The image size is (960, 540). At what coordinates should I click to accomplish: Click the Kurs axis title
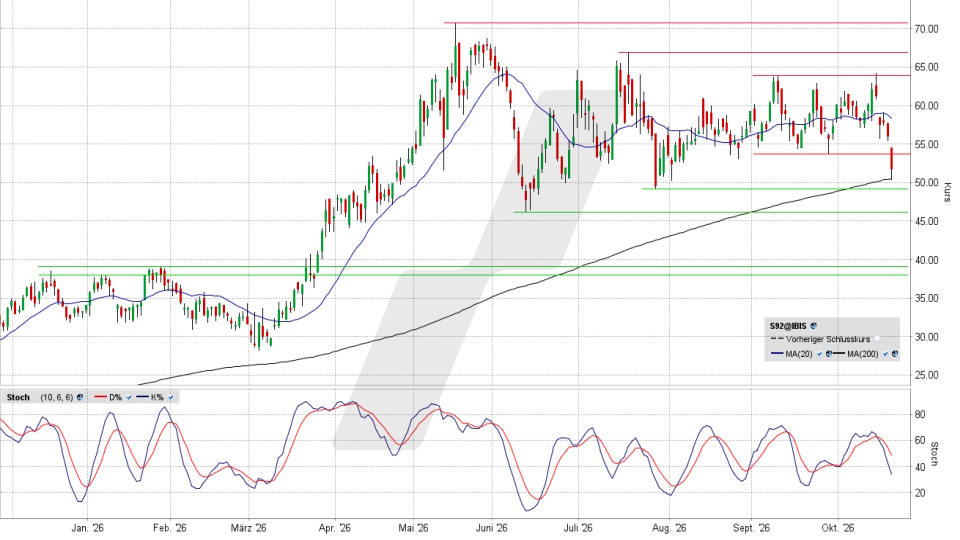pos(948,192)
